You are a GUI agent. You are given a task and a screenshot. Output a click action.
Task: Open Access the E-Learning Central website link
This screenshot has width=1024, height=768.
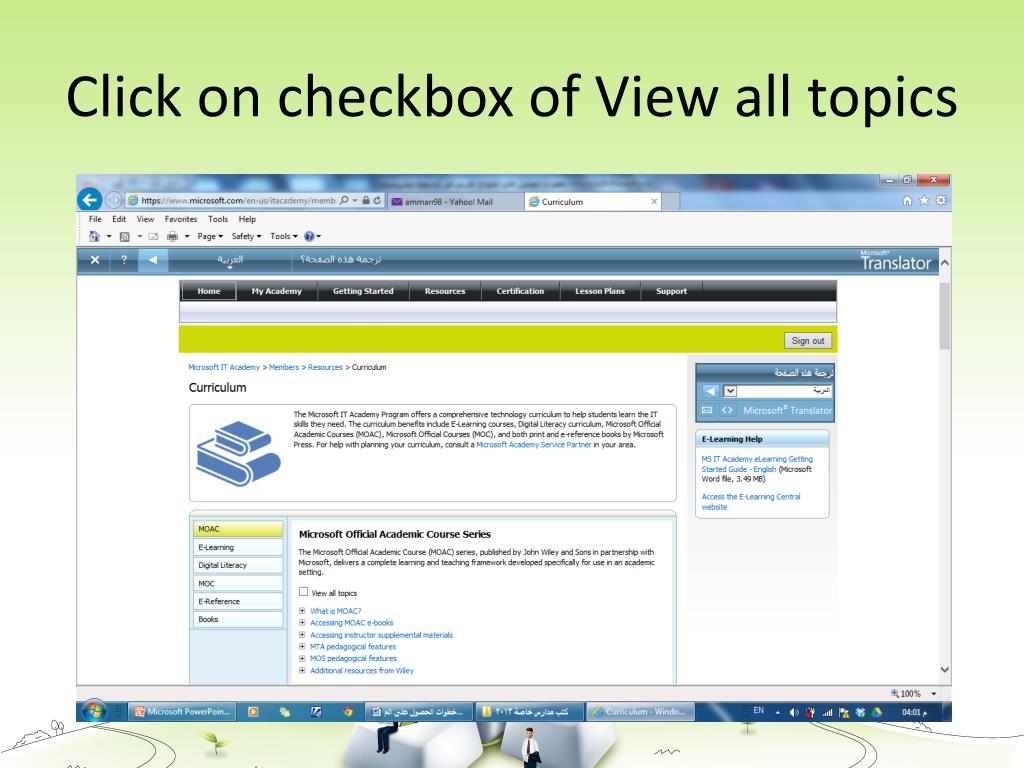(750, 502)
